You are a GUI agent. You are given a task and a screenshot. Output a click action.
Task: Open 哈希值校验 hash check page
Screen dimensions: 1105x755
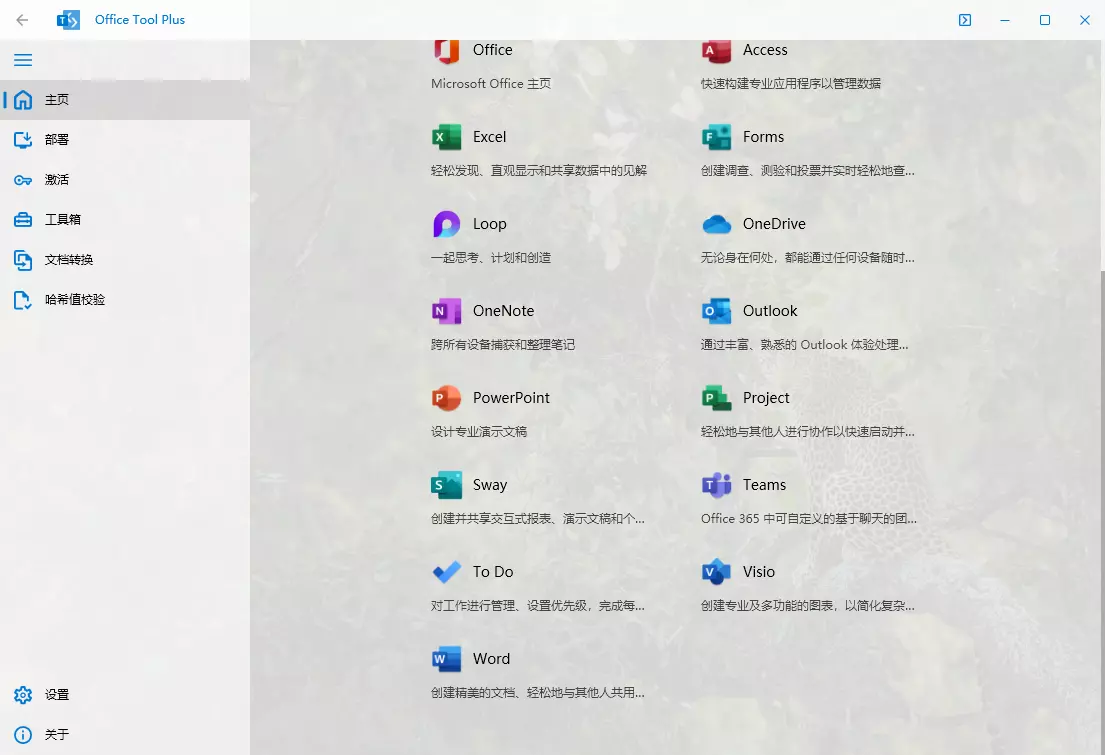point(74,300)
